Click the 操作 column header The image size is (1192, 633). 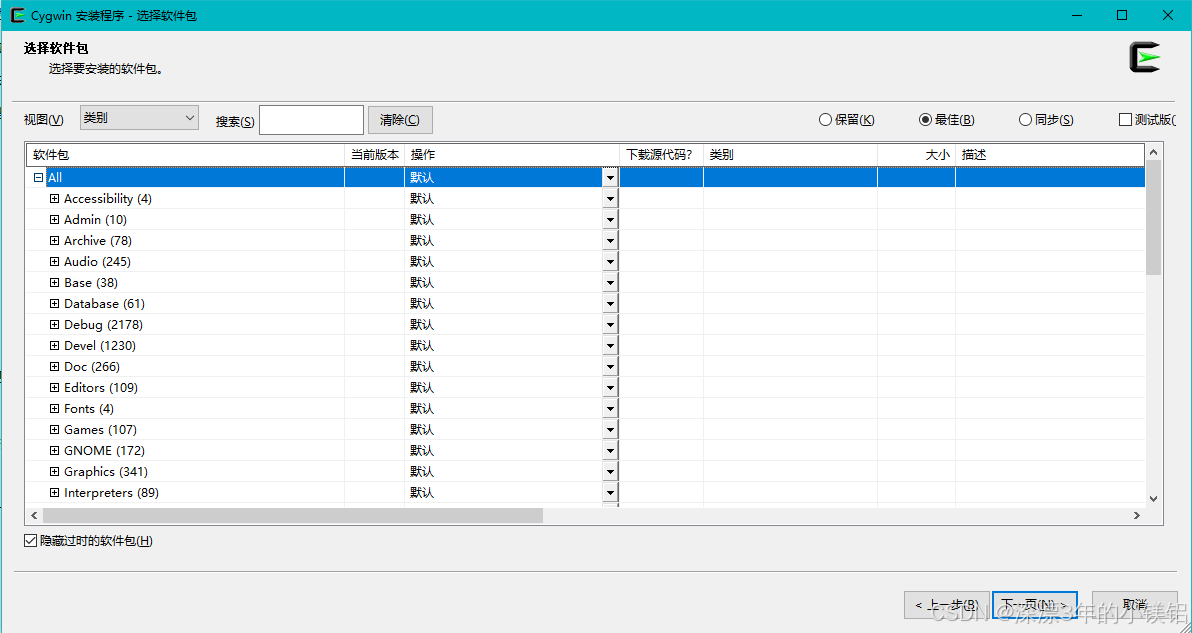pos(512,154)
